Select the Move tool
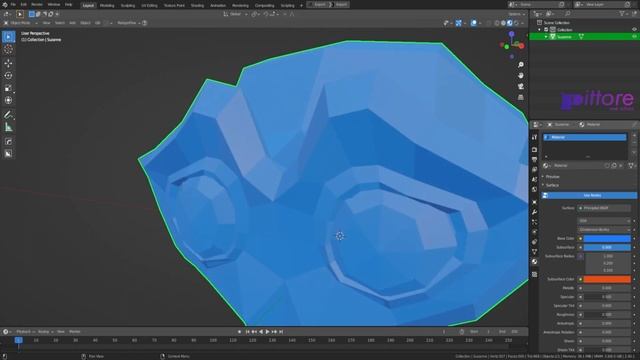This screenshot has width=640, height=360. coord(8,63)
